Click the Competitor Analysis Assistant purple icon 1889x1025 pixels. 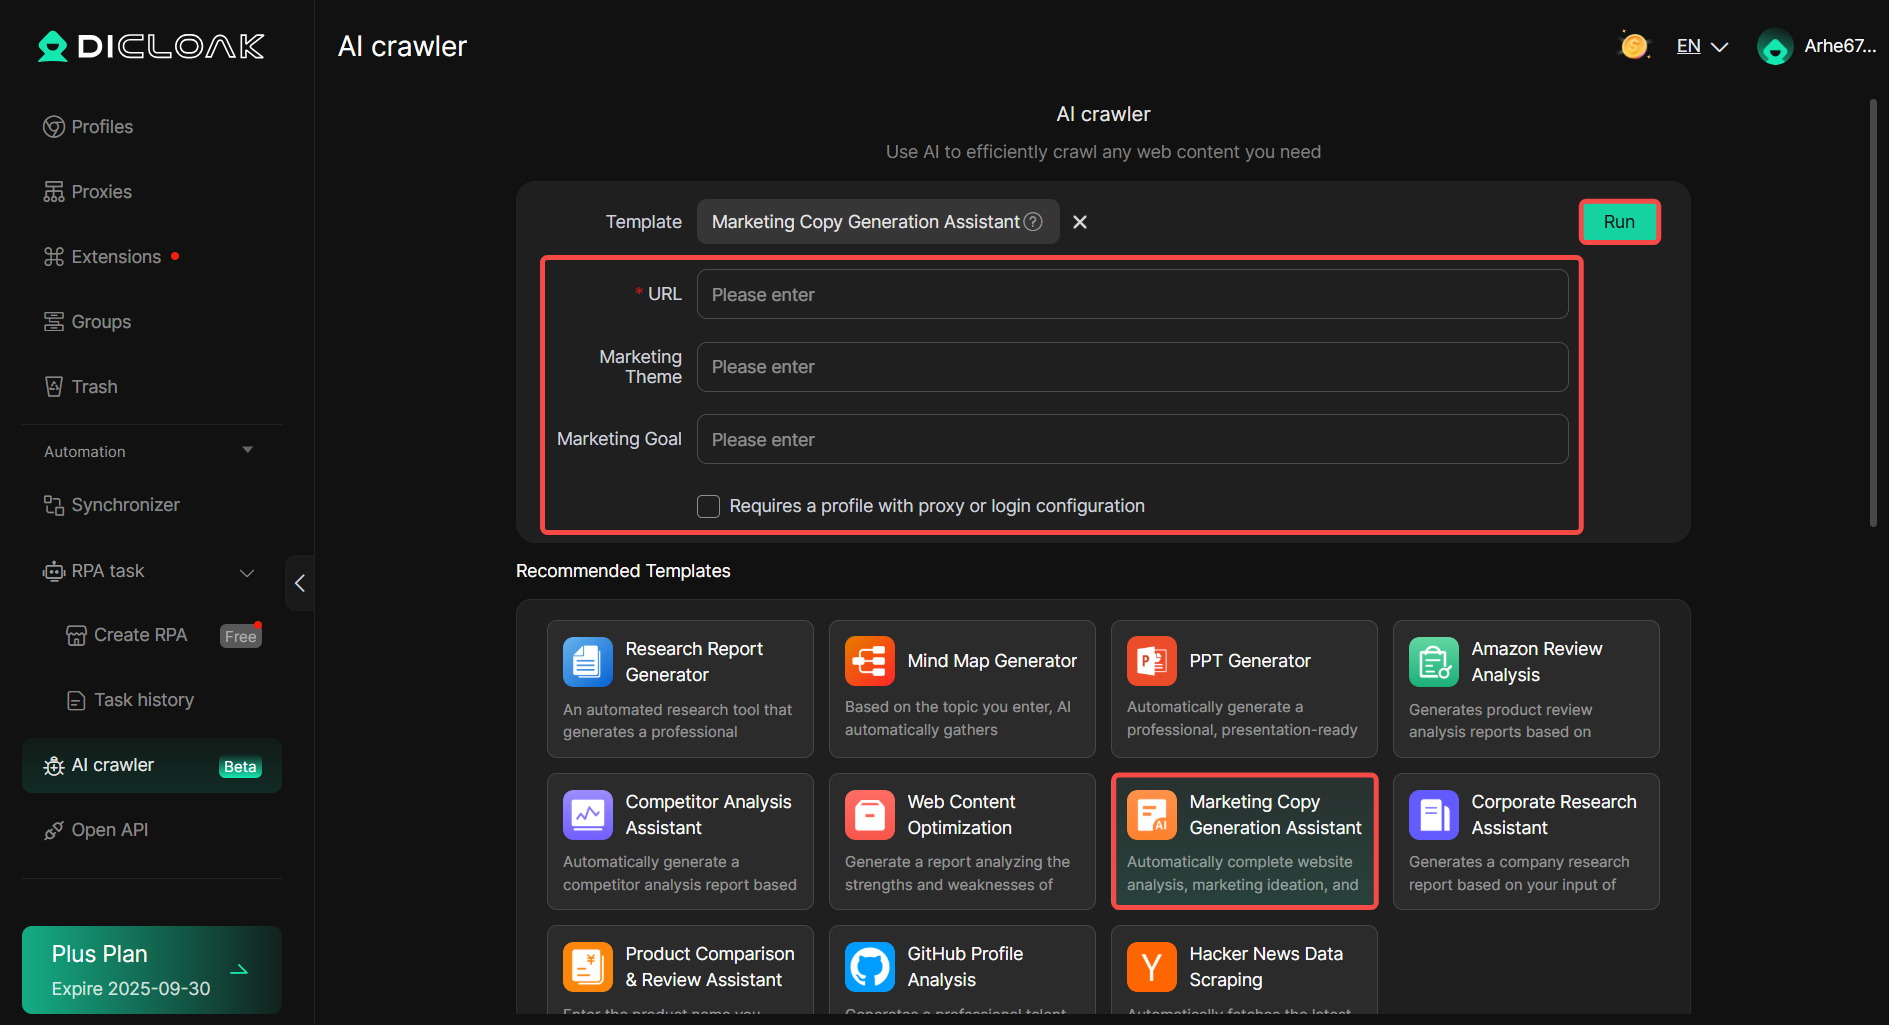pos(588,815)
